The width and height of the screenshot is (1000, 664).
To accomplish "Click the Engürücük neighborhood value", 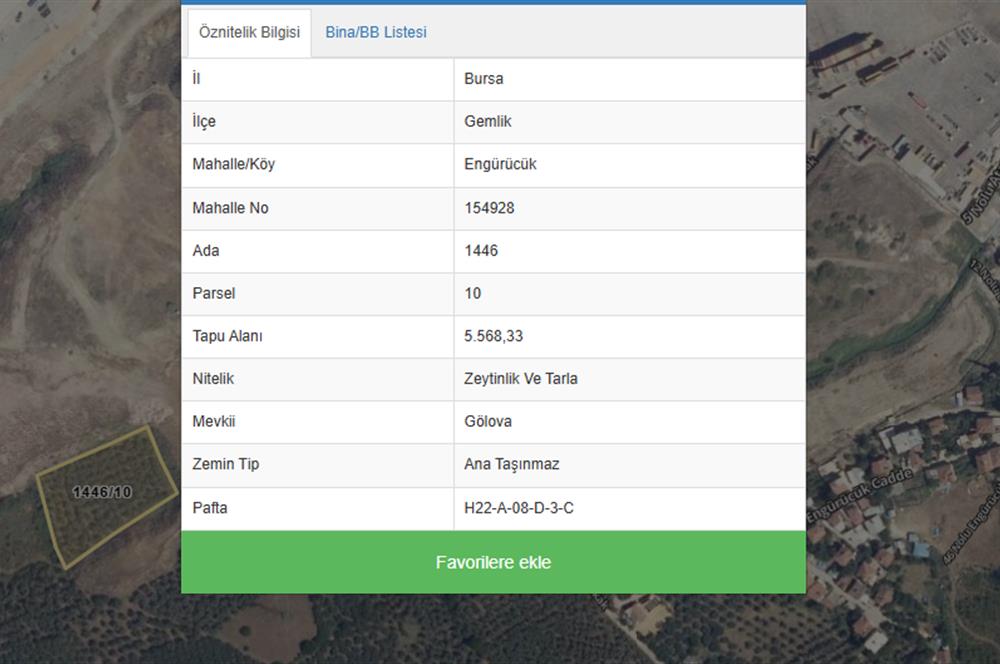I will click(x=500, y=165).
